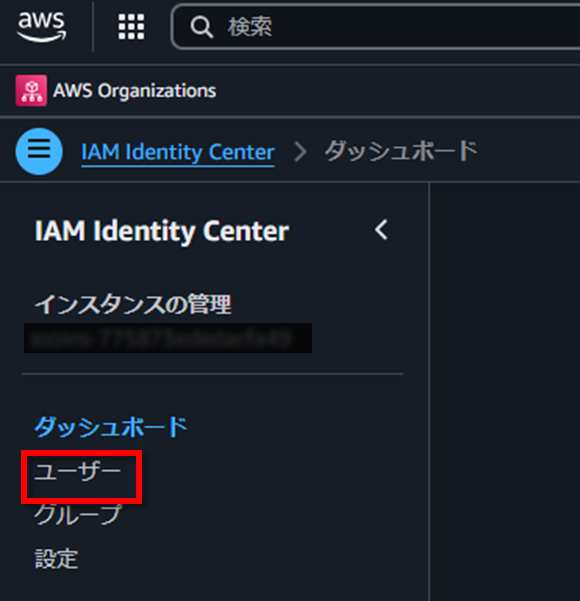The height and width of the screenshot is (601, 580).
Task: Select the インスタンスの管理 heading
Action: click(x=133, y=304)
